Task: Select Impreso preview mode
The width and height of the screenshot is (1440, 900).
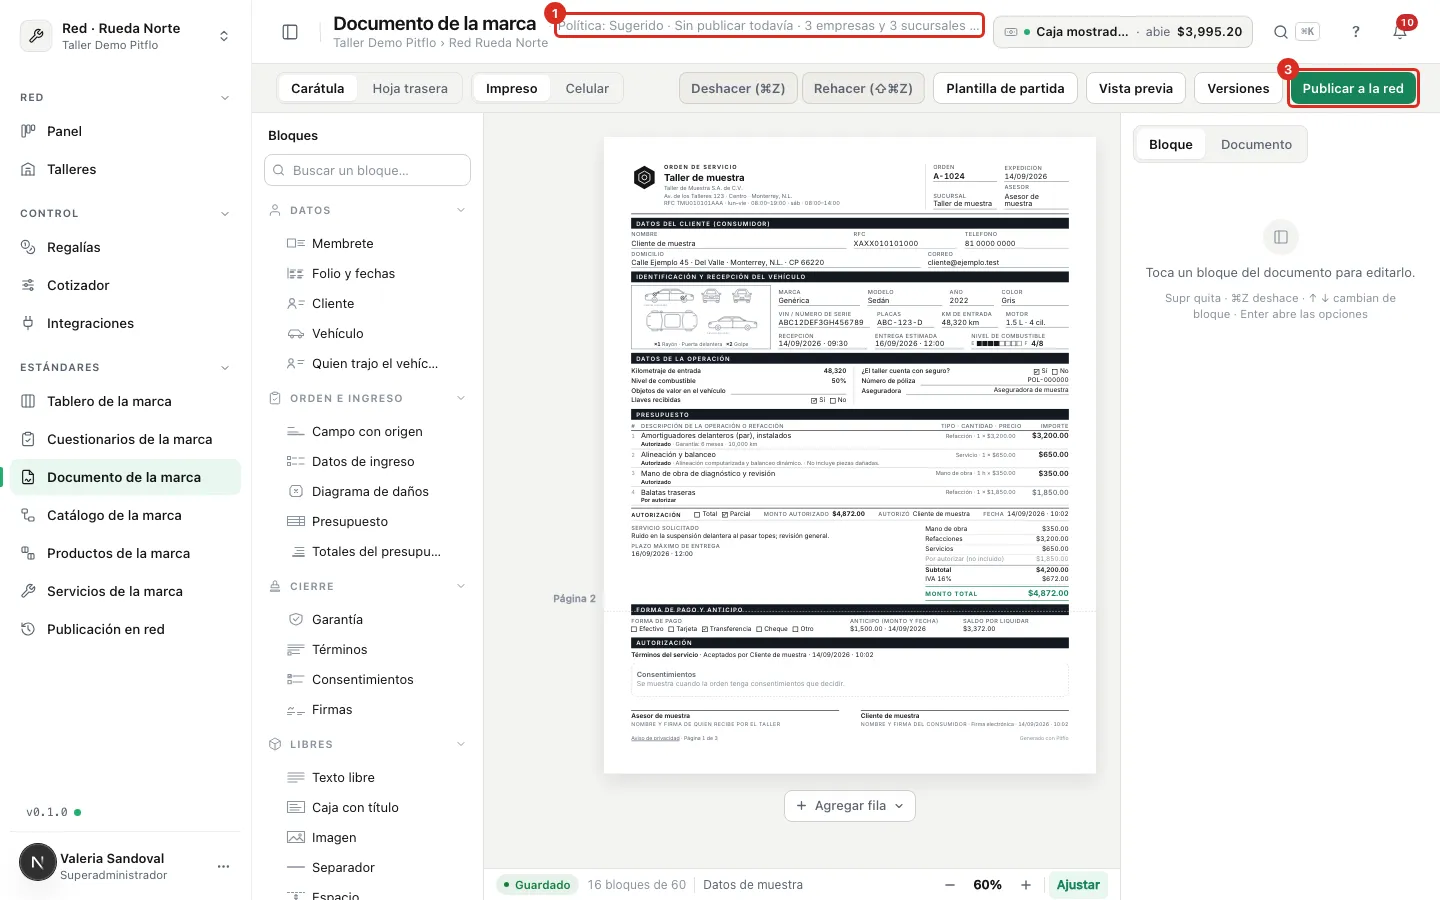Action: (x=512, y=88)
